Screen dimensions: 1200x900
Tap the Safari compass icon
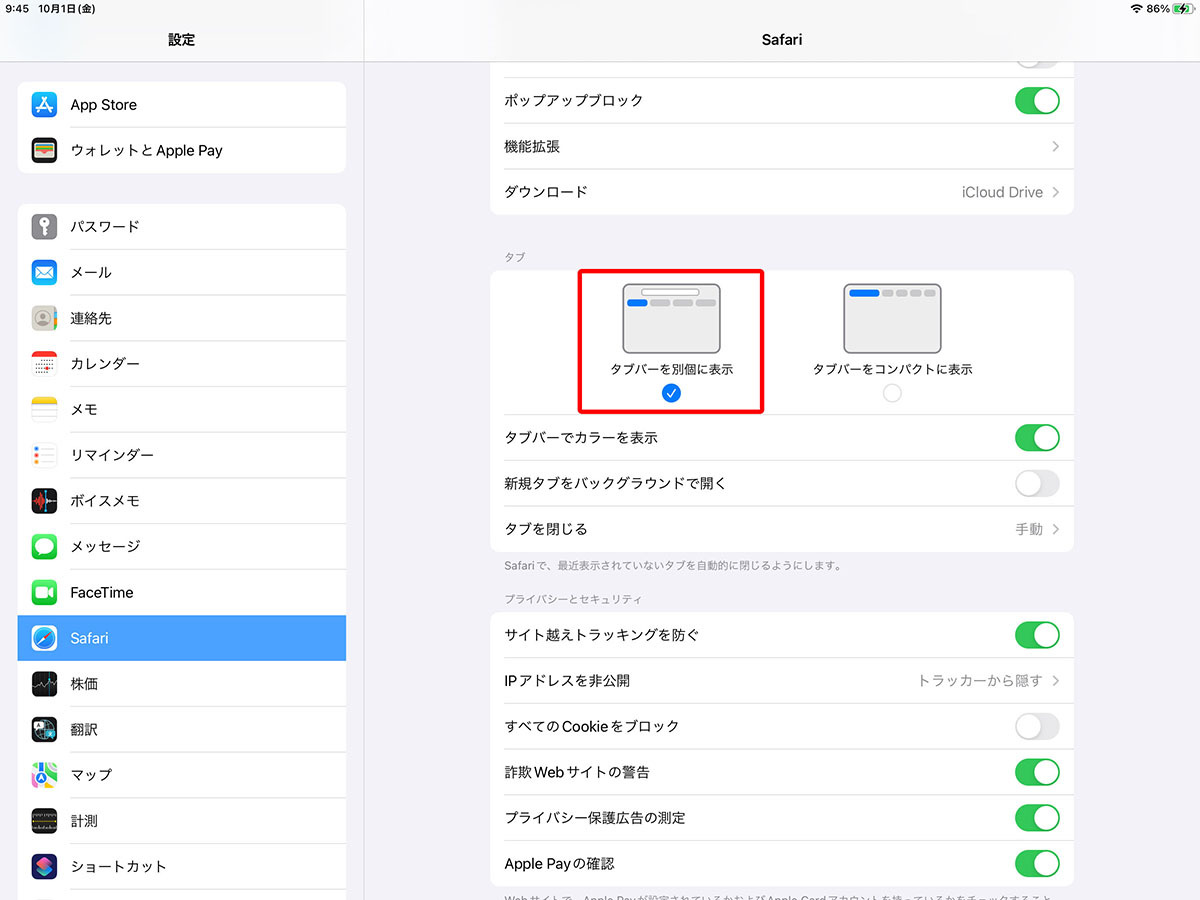pos(44,638)
